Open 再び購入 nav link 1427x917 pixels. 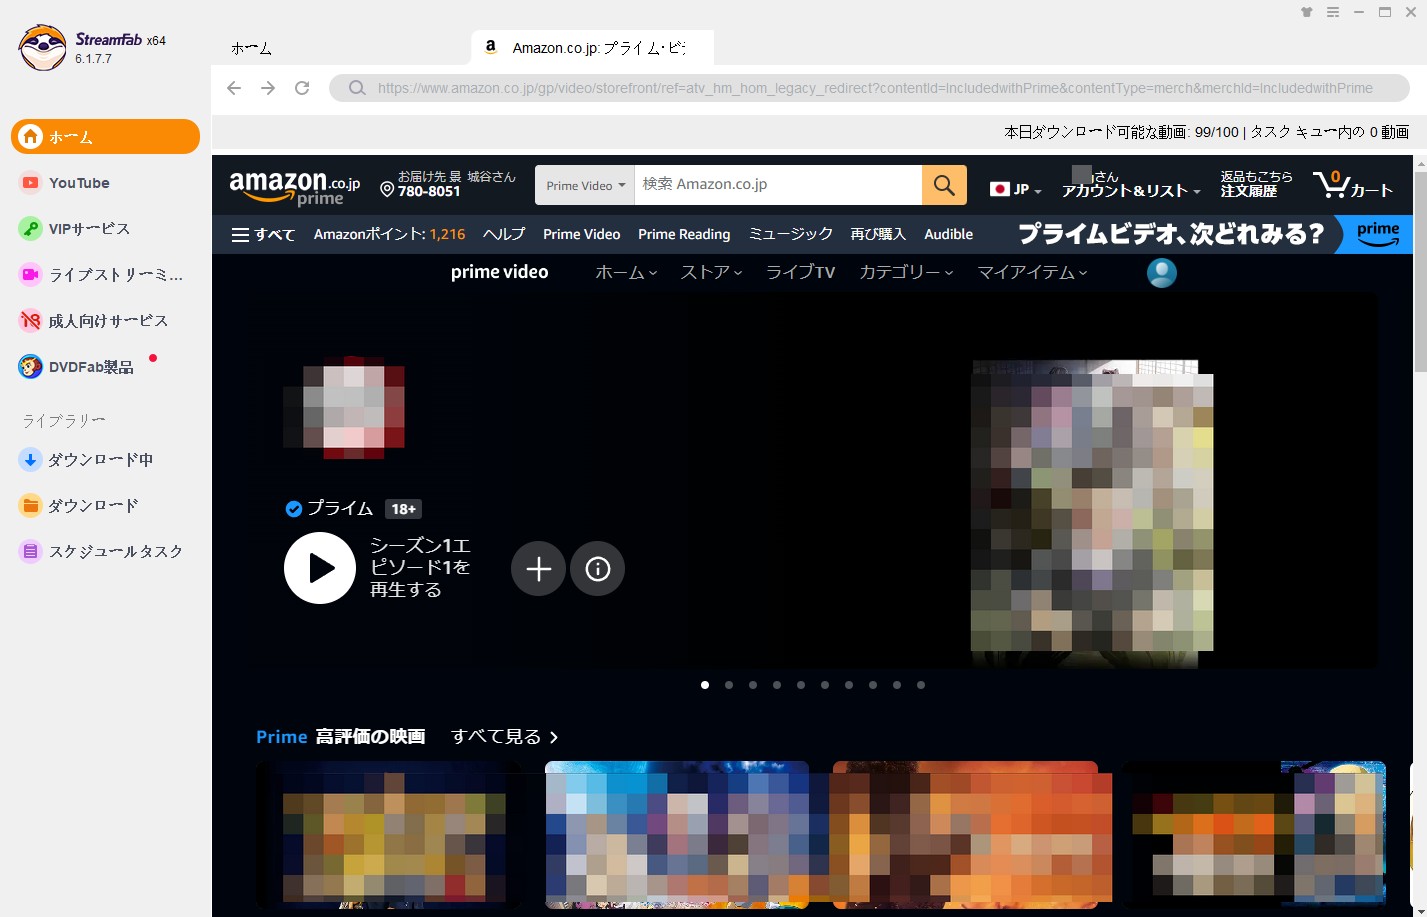(878, 234)
